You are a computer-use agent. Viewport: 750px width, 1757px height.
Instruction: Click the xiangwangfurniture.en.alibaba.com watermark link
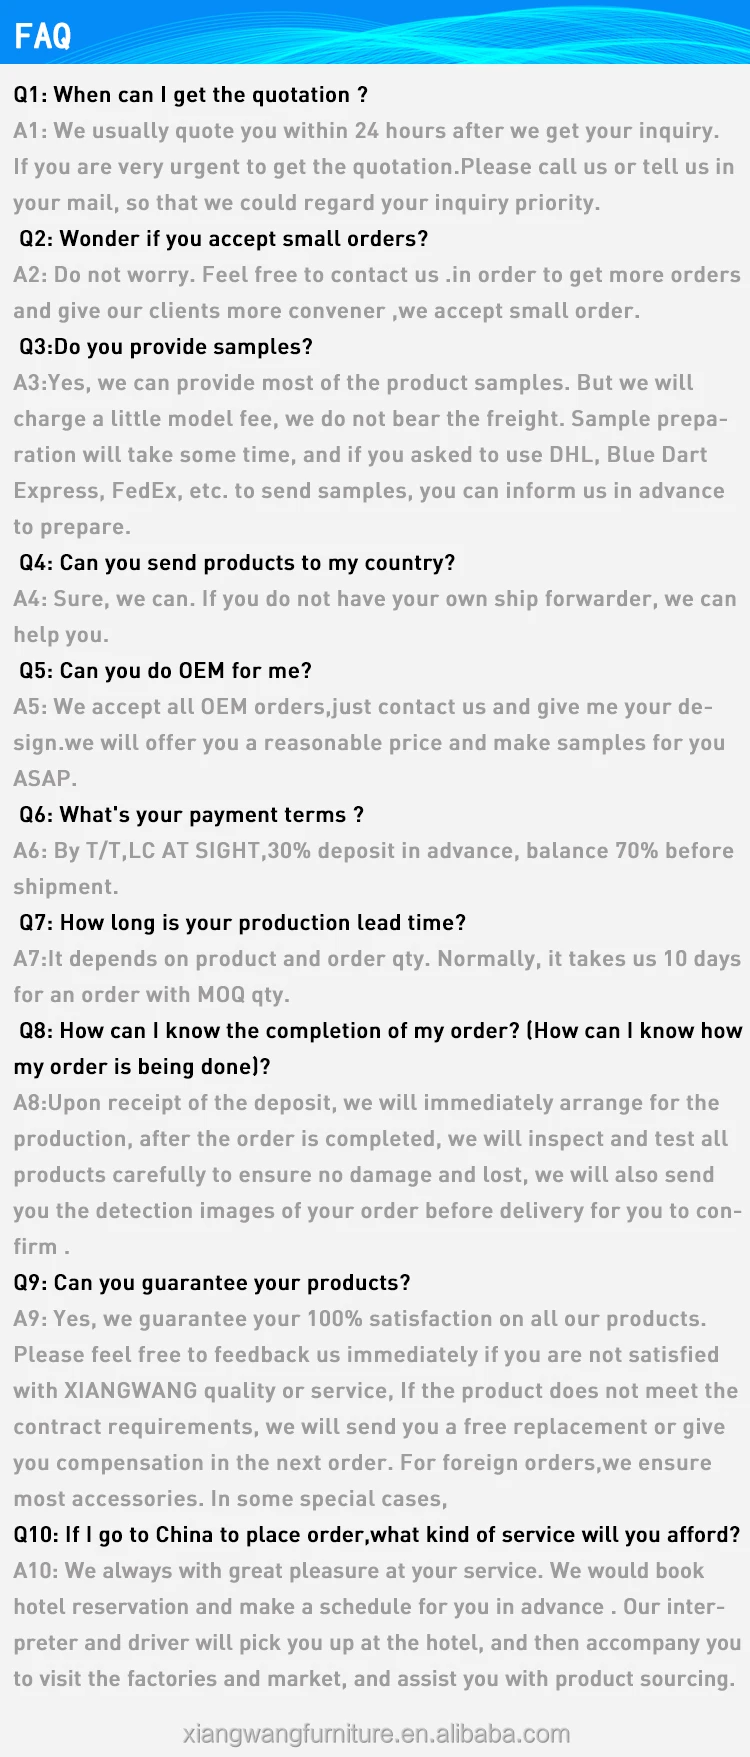[x=376, y=1733]
